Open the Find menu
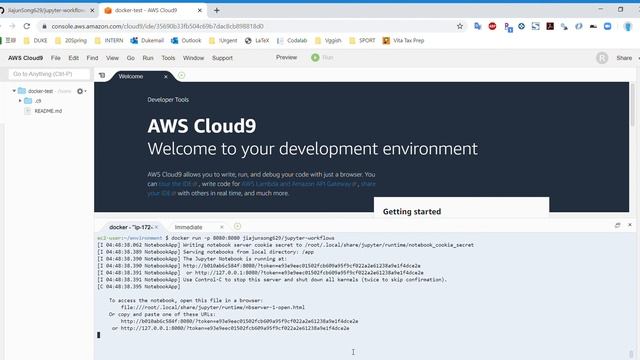Image resolution: width=640 pixels, height=360 pixels. pos(92,58)
